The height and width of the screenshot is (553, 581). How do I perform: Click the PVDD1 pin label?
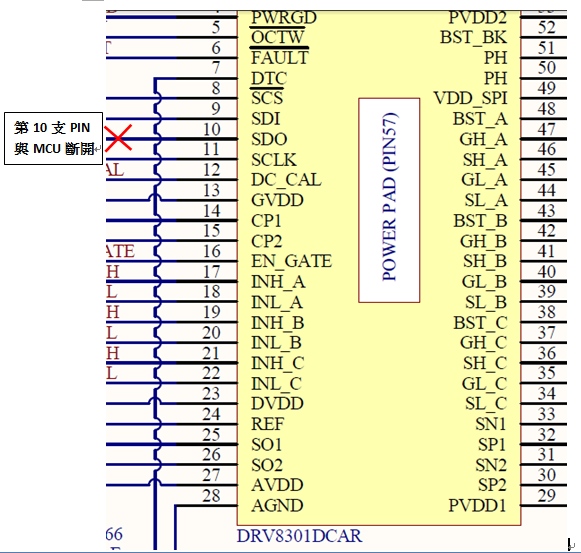pos(478,506)
